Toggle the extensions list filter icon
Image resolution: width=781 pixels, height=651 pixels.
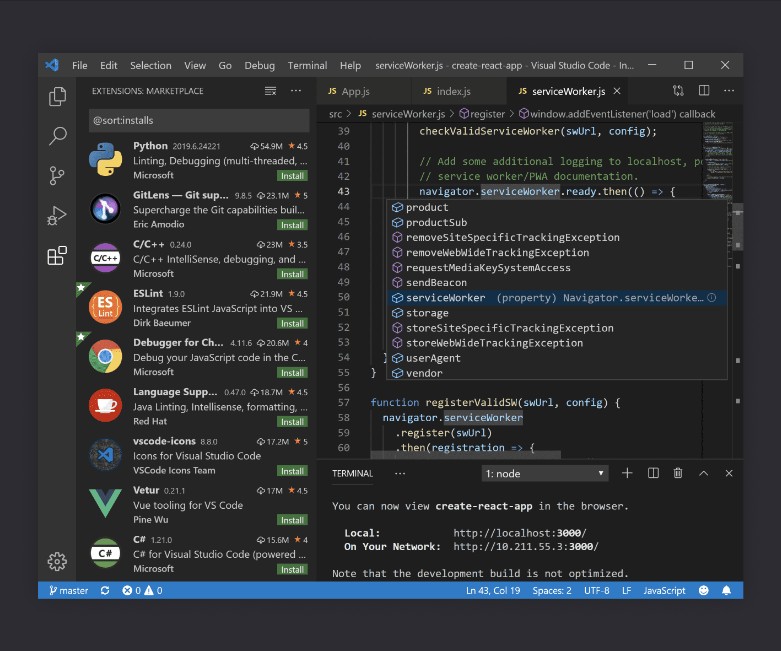[270, 91]
